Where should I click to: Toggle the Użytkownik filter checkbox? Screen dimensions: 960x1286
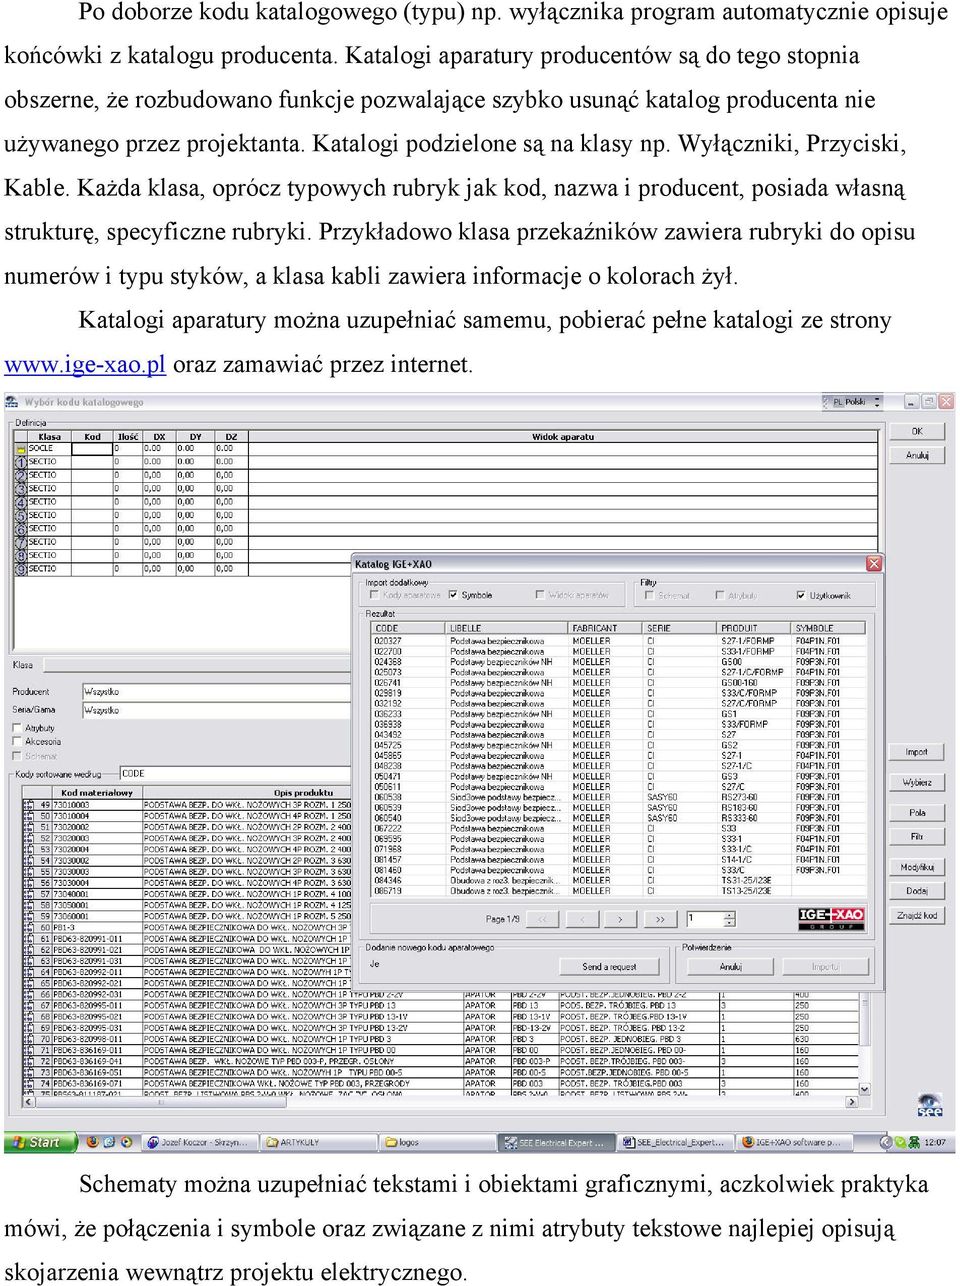801,596
